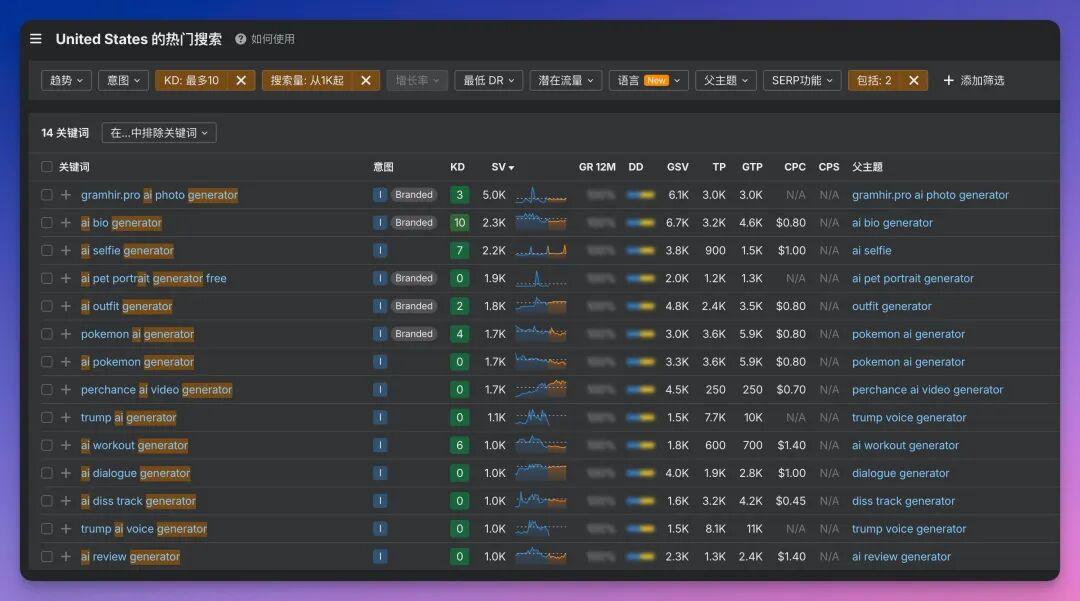The image size is (1080, 601).
Task: Toggle the select-all 关键词 header checkbox
Action: coord(47,167)
